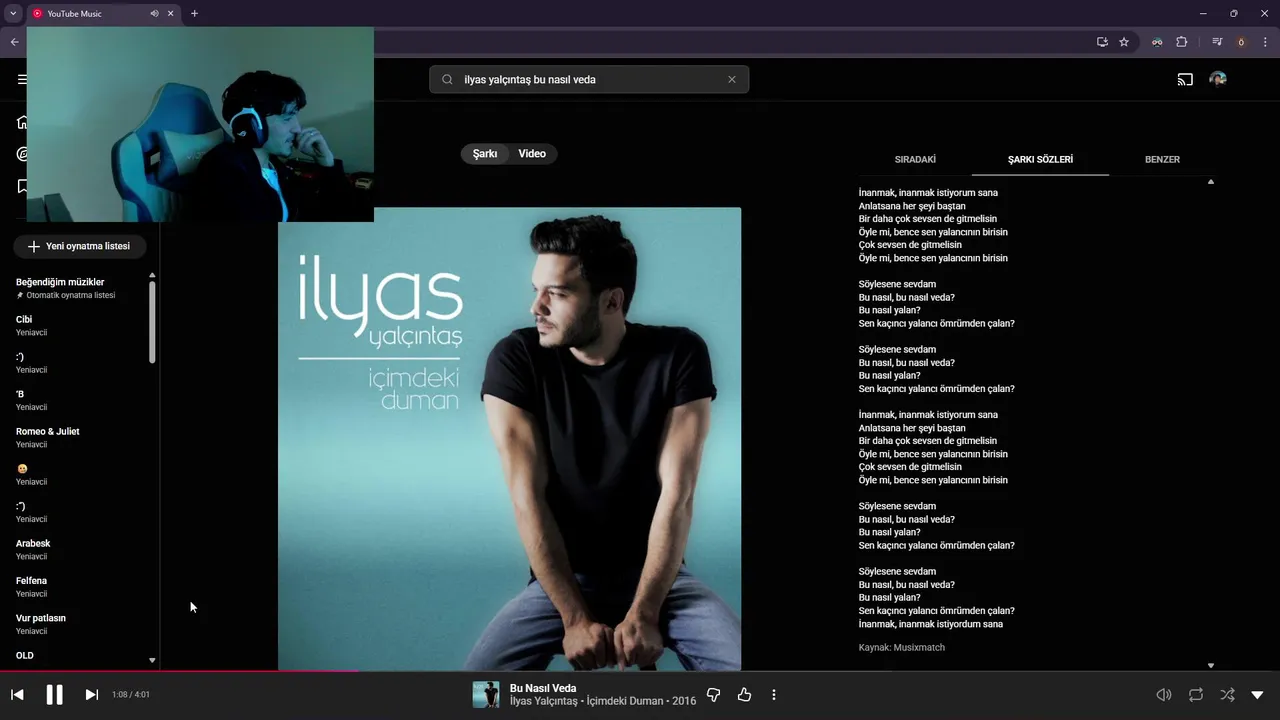Click the small album thumbnail in player bar
This screenshot has width=1280, height=720.
486,695
